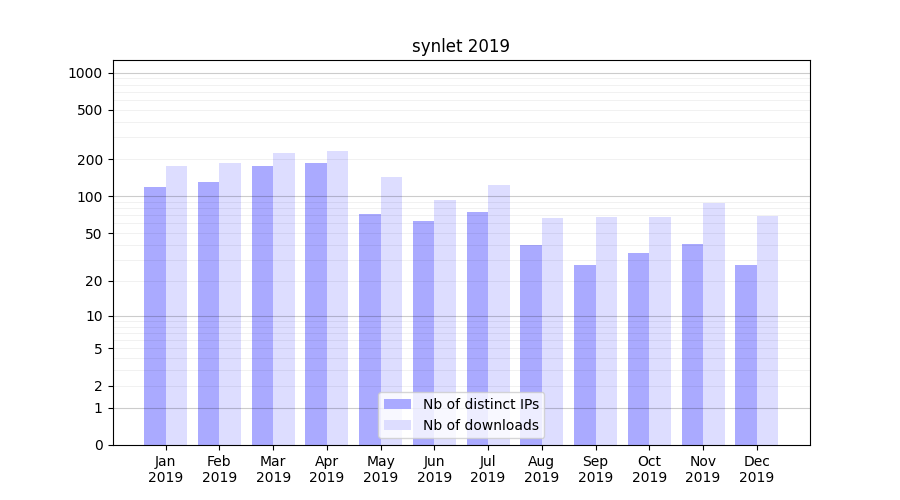Click the 'synlet 2019' chart title
900x500 pixels.
pyautogui.click(x=461, y=46)
